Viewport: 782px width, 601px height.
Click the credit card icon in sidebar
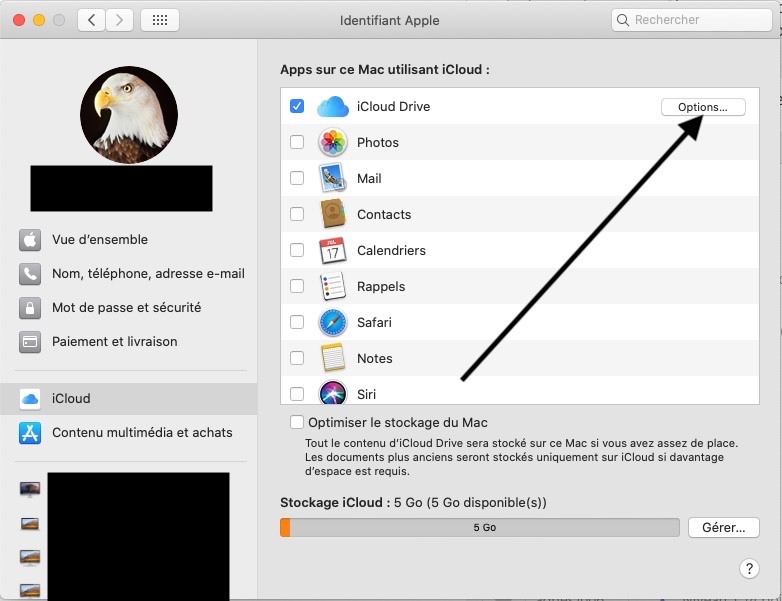click(30, 342)
